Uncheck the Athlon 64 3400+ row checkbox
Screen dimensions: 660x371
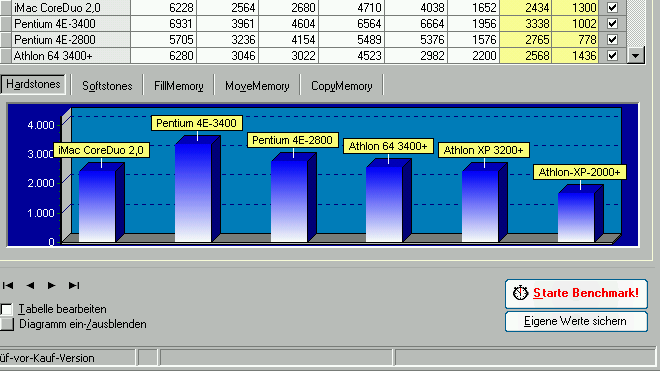(612, 56)
